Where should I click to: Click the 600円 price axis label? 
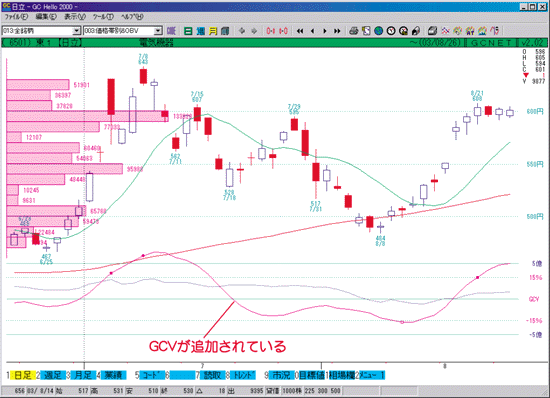[535, 112]
